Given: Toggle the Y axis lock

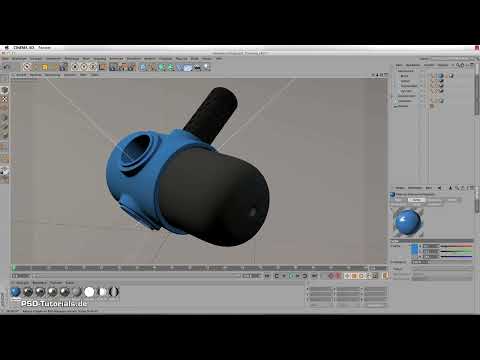Looking at the screenshot, I should 84,67.
